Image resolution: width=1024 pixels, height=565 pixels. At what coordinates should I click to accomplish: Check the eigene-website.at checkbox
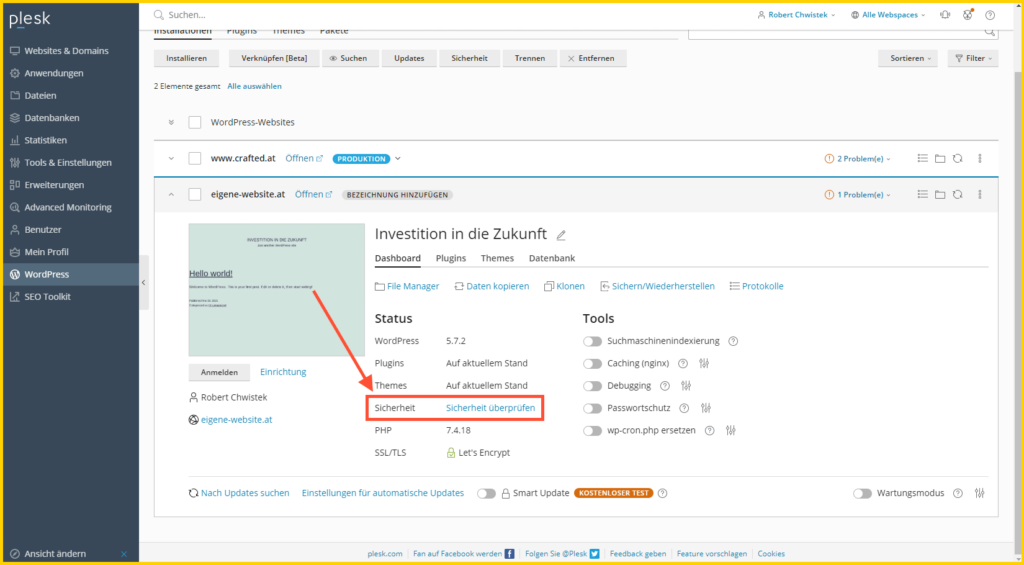[x=195, y=195]
